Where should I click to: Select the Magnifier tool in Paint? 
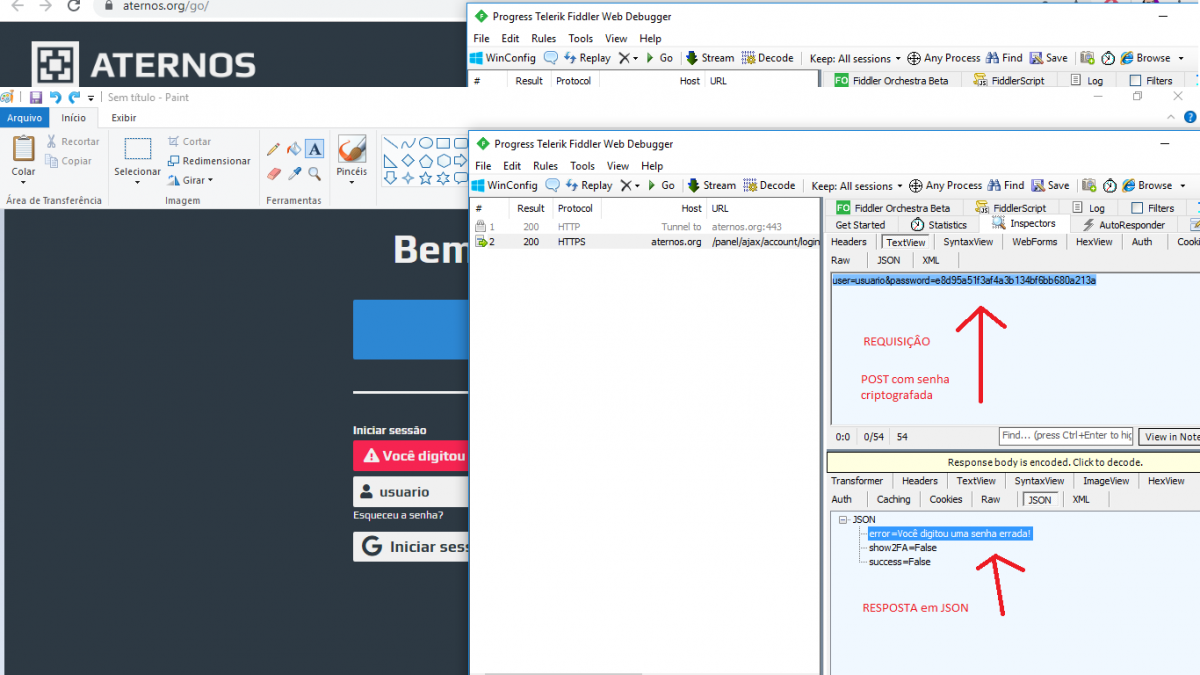314,173
